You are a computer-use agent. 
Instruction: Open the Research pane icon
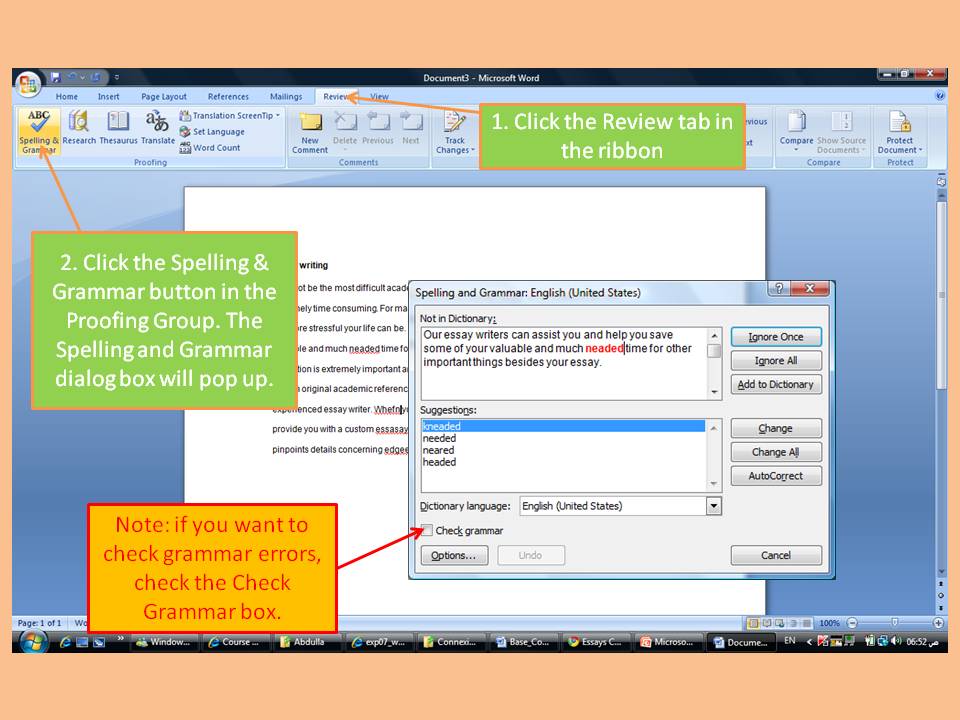[x=79, y=128]
